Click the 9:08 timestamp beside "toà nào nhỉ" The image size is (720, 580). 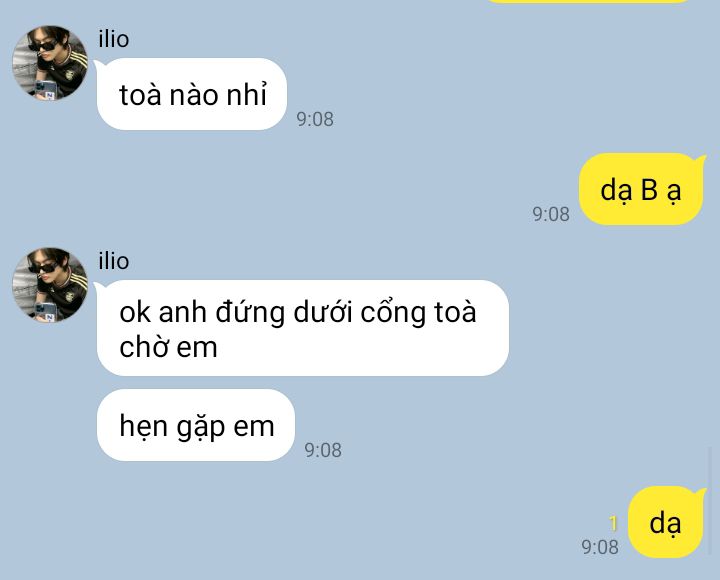coord(315,119)
